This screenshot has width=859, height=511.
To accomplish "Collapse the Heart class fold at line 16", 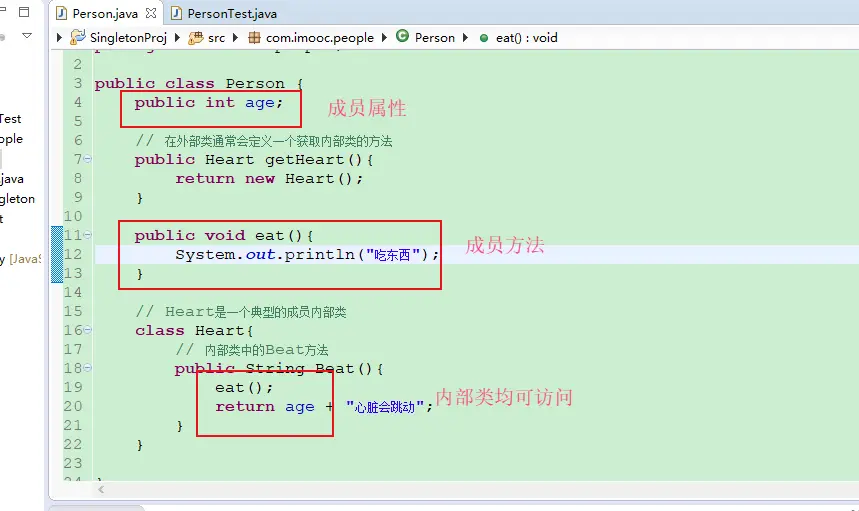I will click(88, 330).
